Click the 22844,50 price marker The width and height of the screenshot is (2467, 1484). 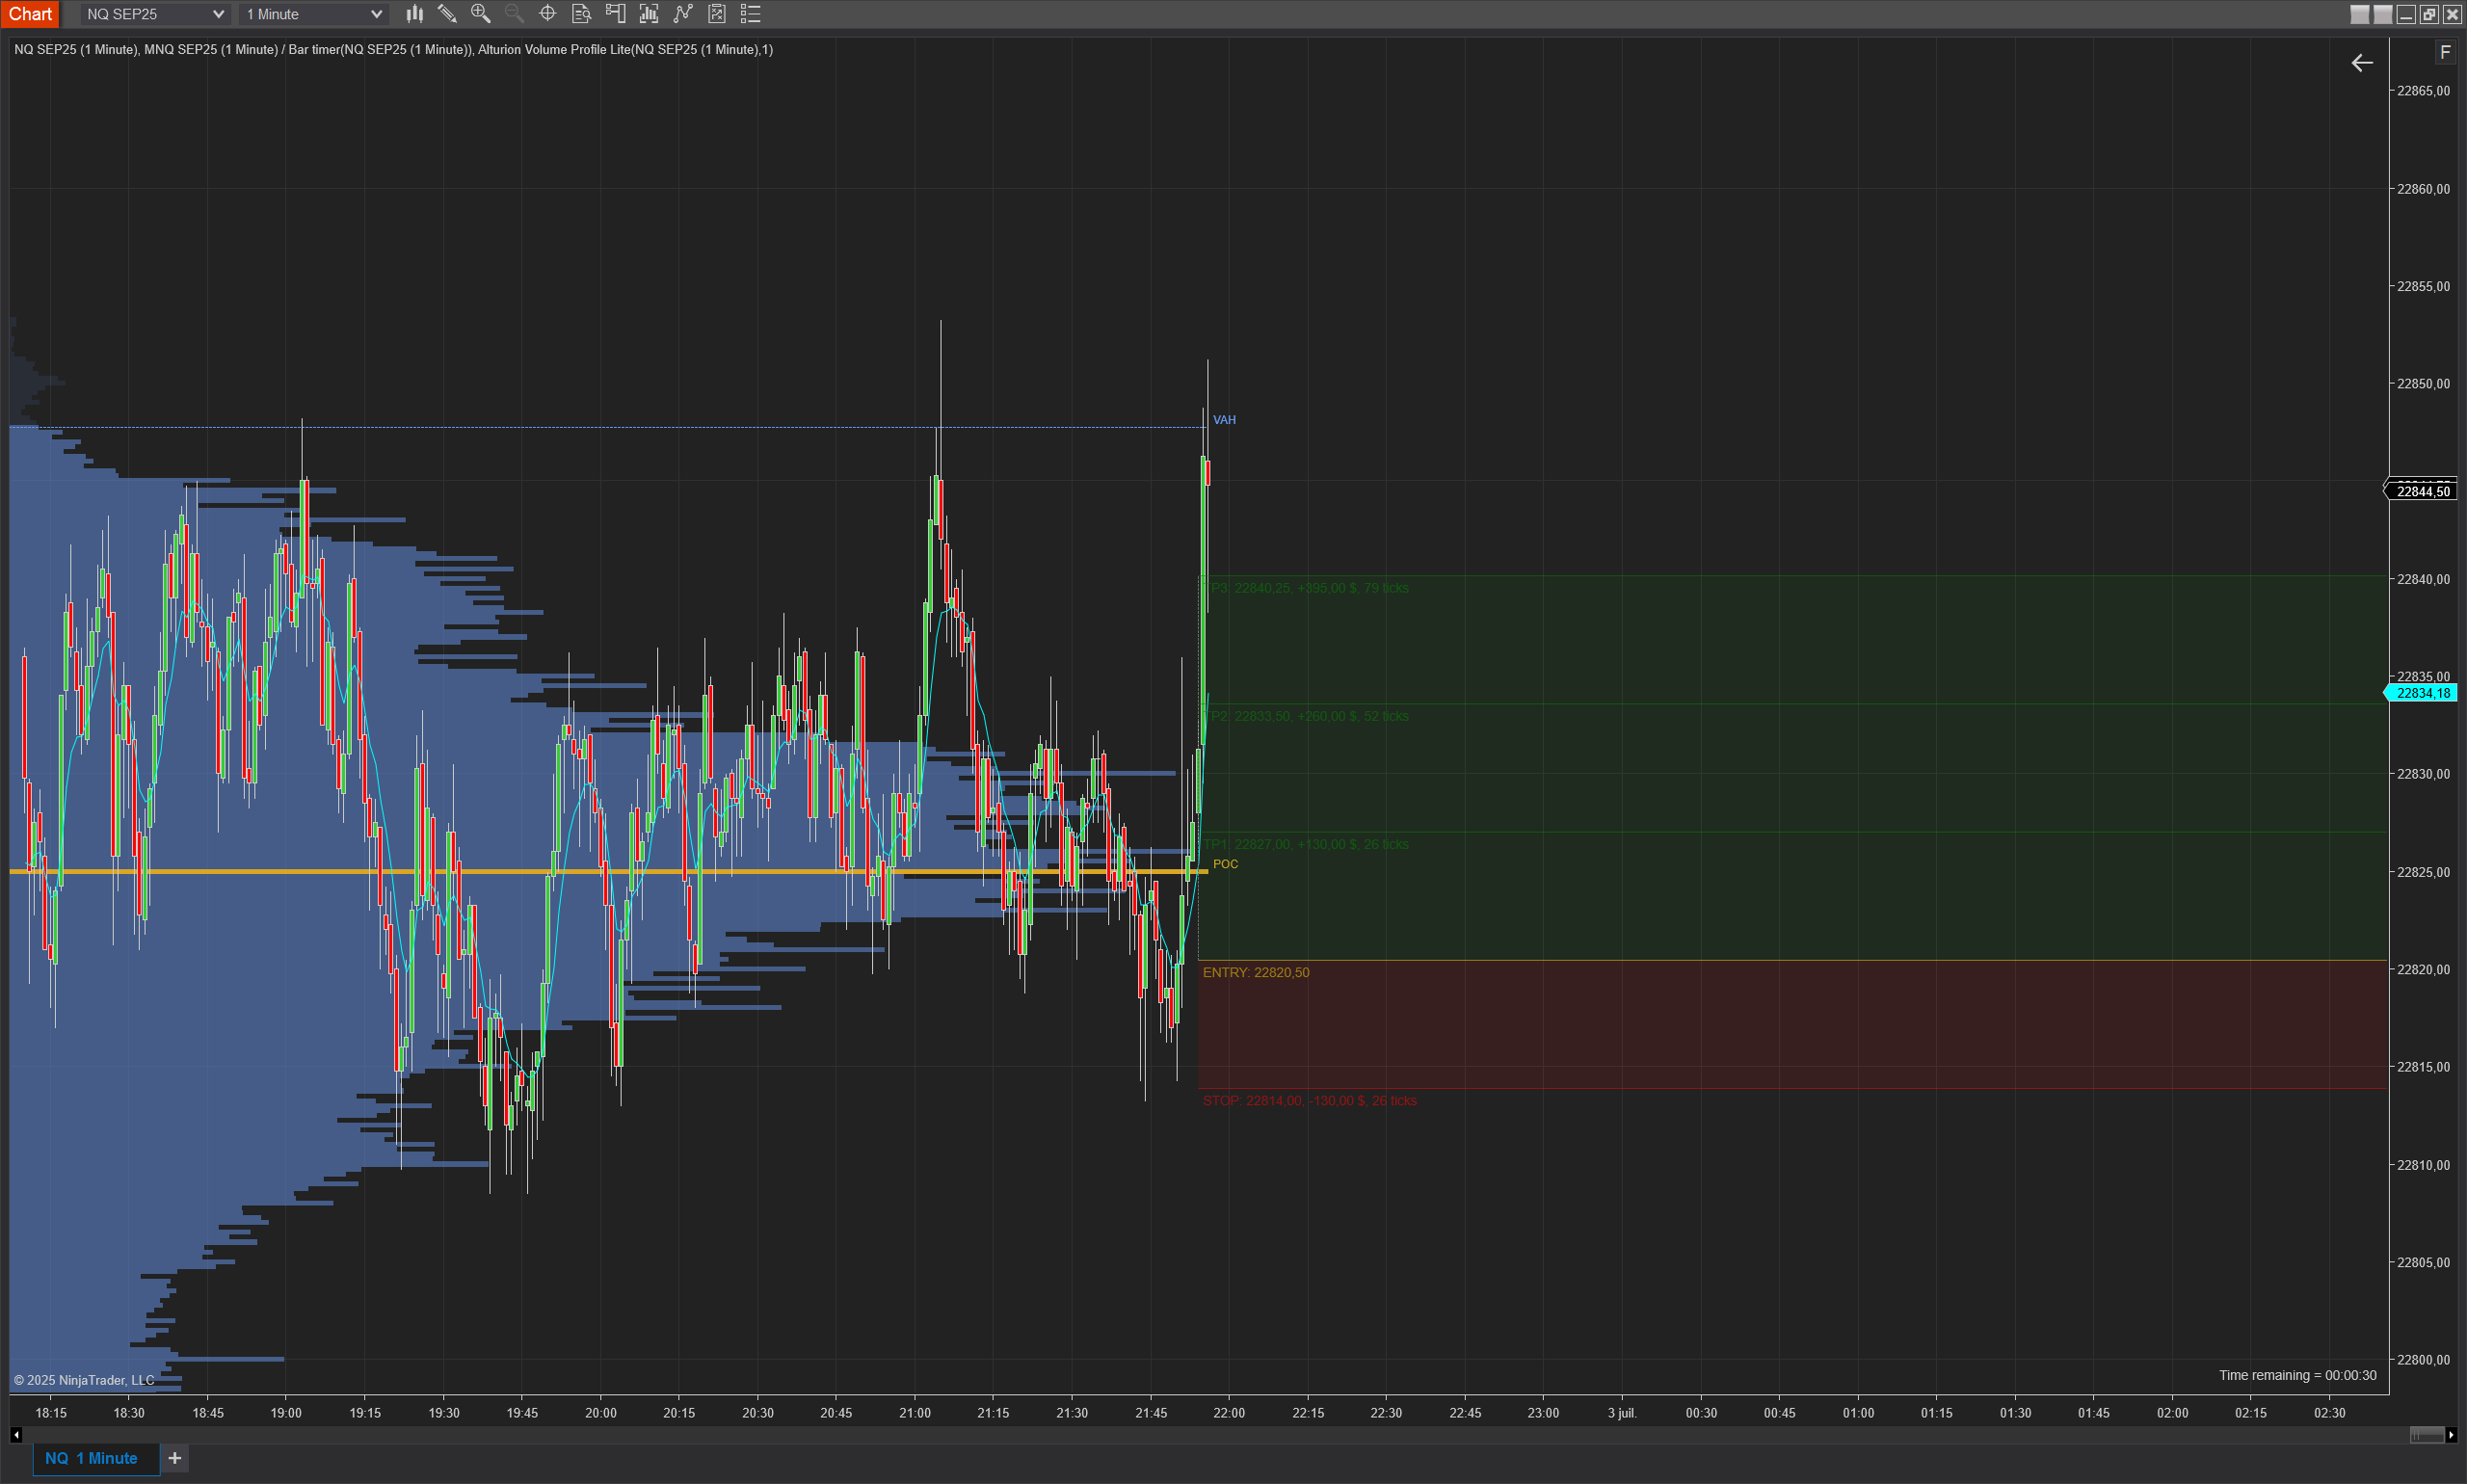click(x=2422, y=491)
